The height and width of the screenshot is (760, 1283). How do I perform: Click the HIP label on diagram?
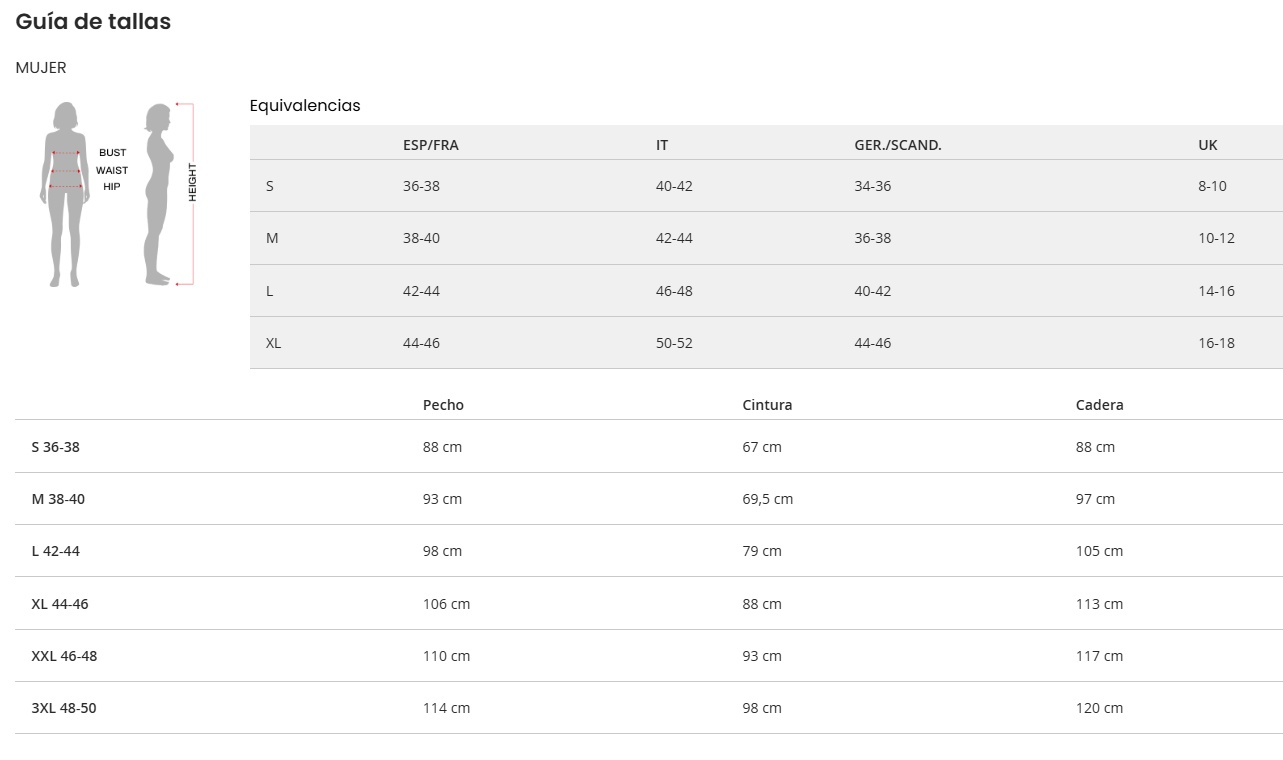click(x=112, y=187)
